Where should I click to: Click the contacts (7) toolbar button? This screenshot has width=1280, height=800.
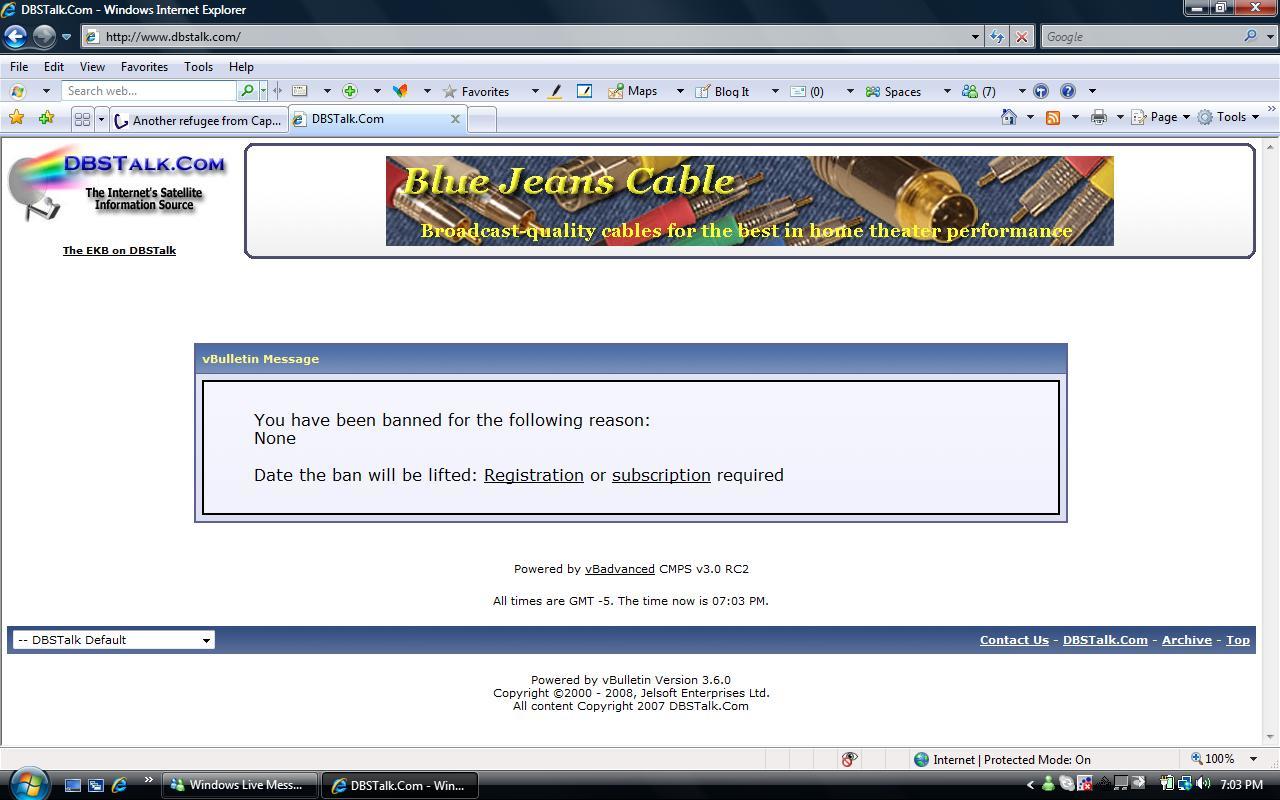point(979,91)
